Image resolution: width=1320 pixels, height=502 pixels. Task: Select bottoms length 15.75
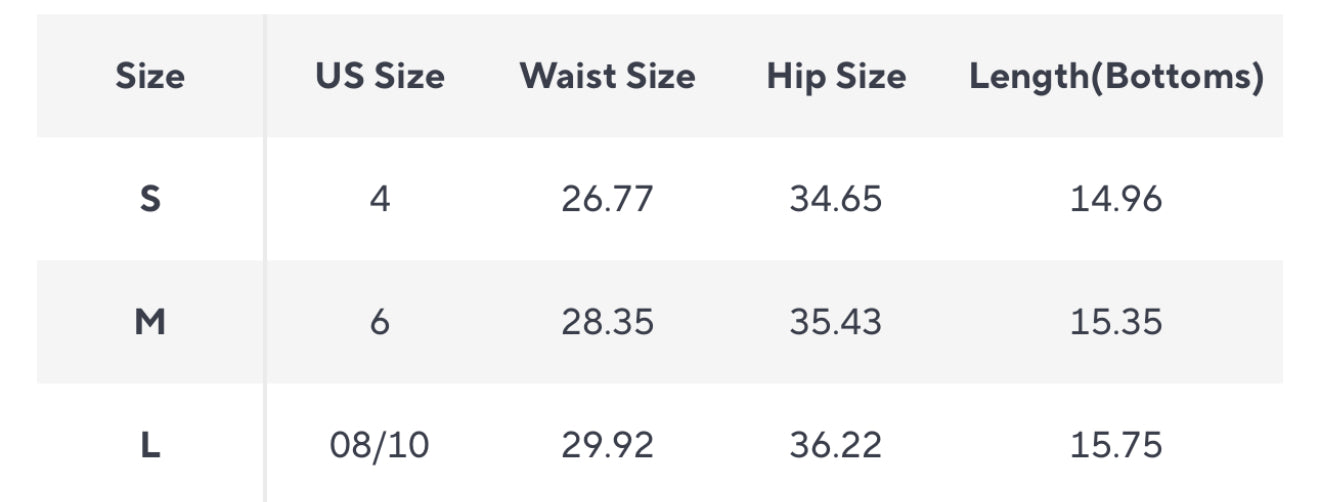coord(1116,445)
